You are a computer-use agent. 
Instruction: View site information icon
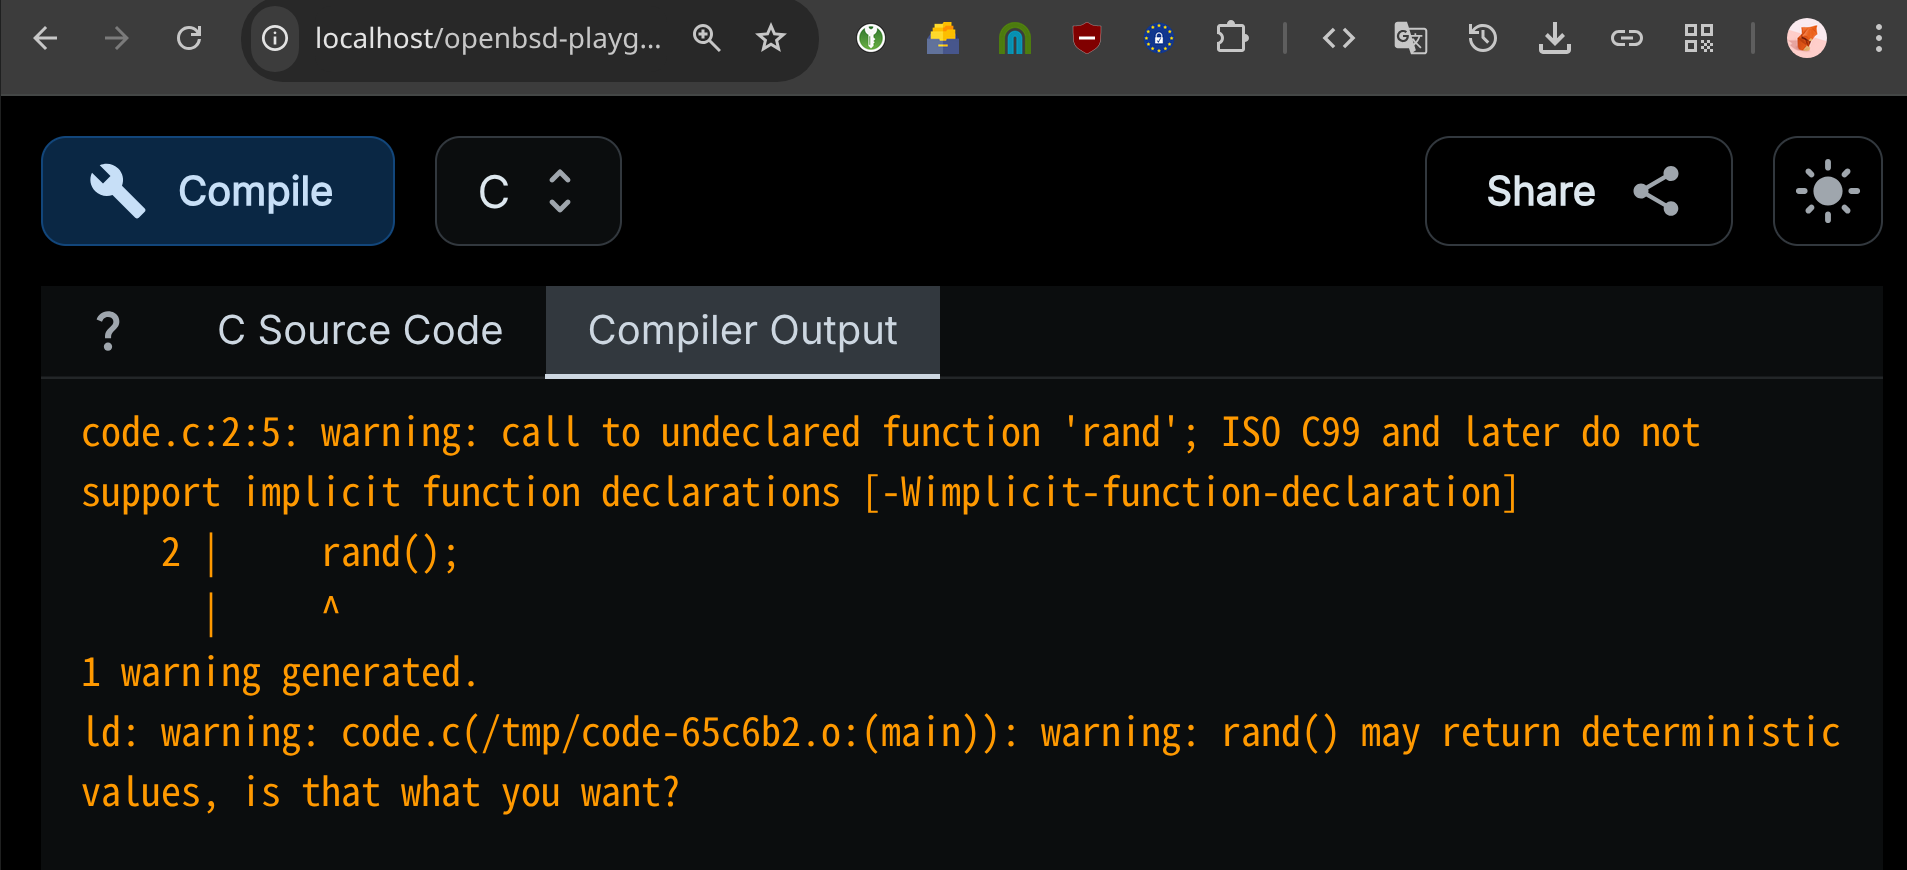click(275, 39)
